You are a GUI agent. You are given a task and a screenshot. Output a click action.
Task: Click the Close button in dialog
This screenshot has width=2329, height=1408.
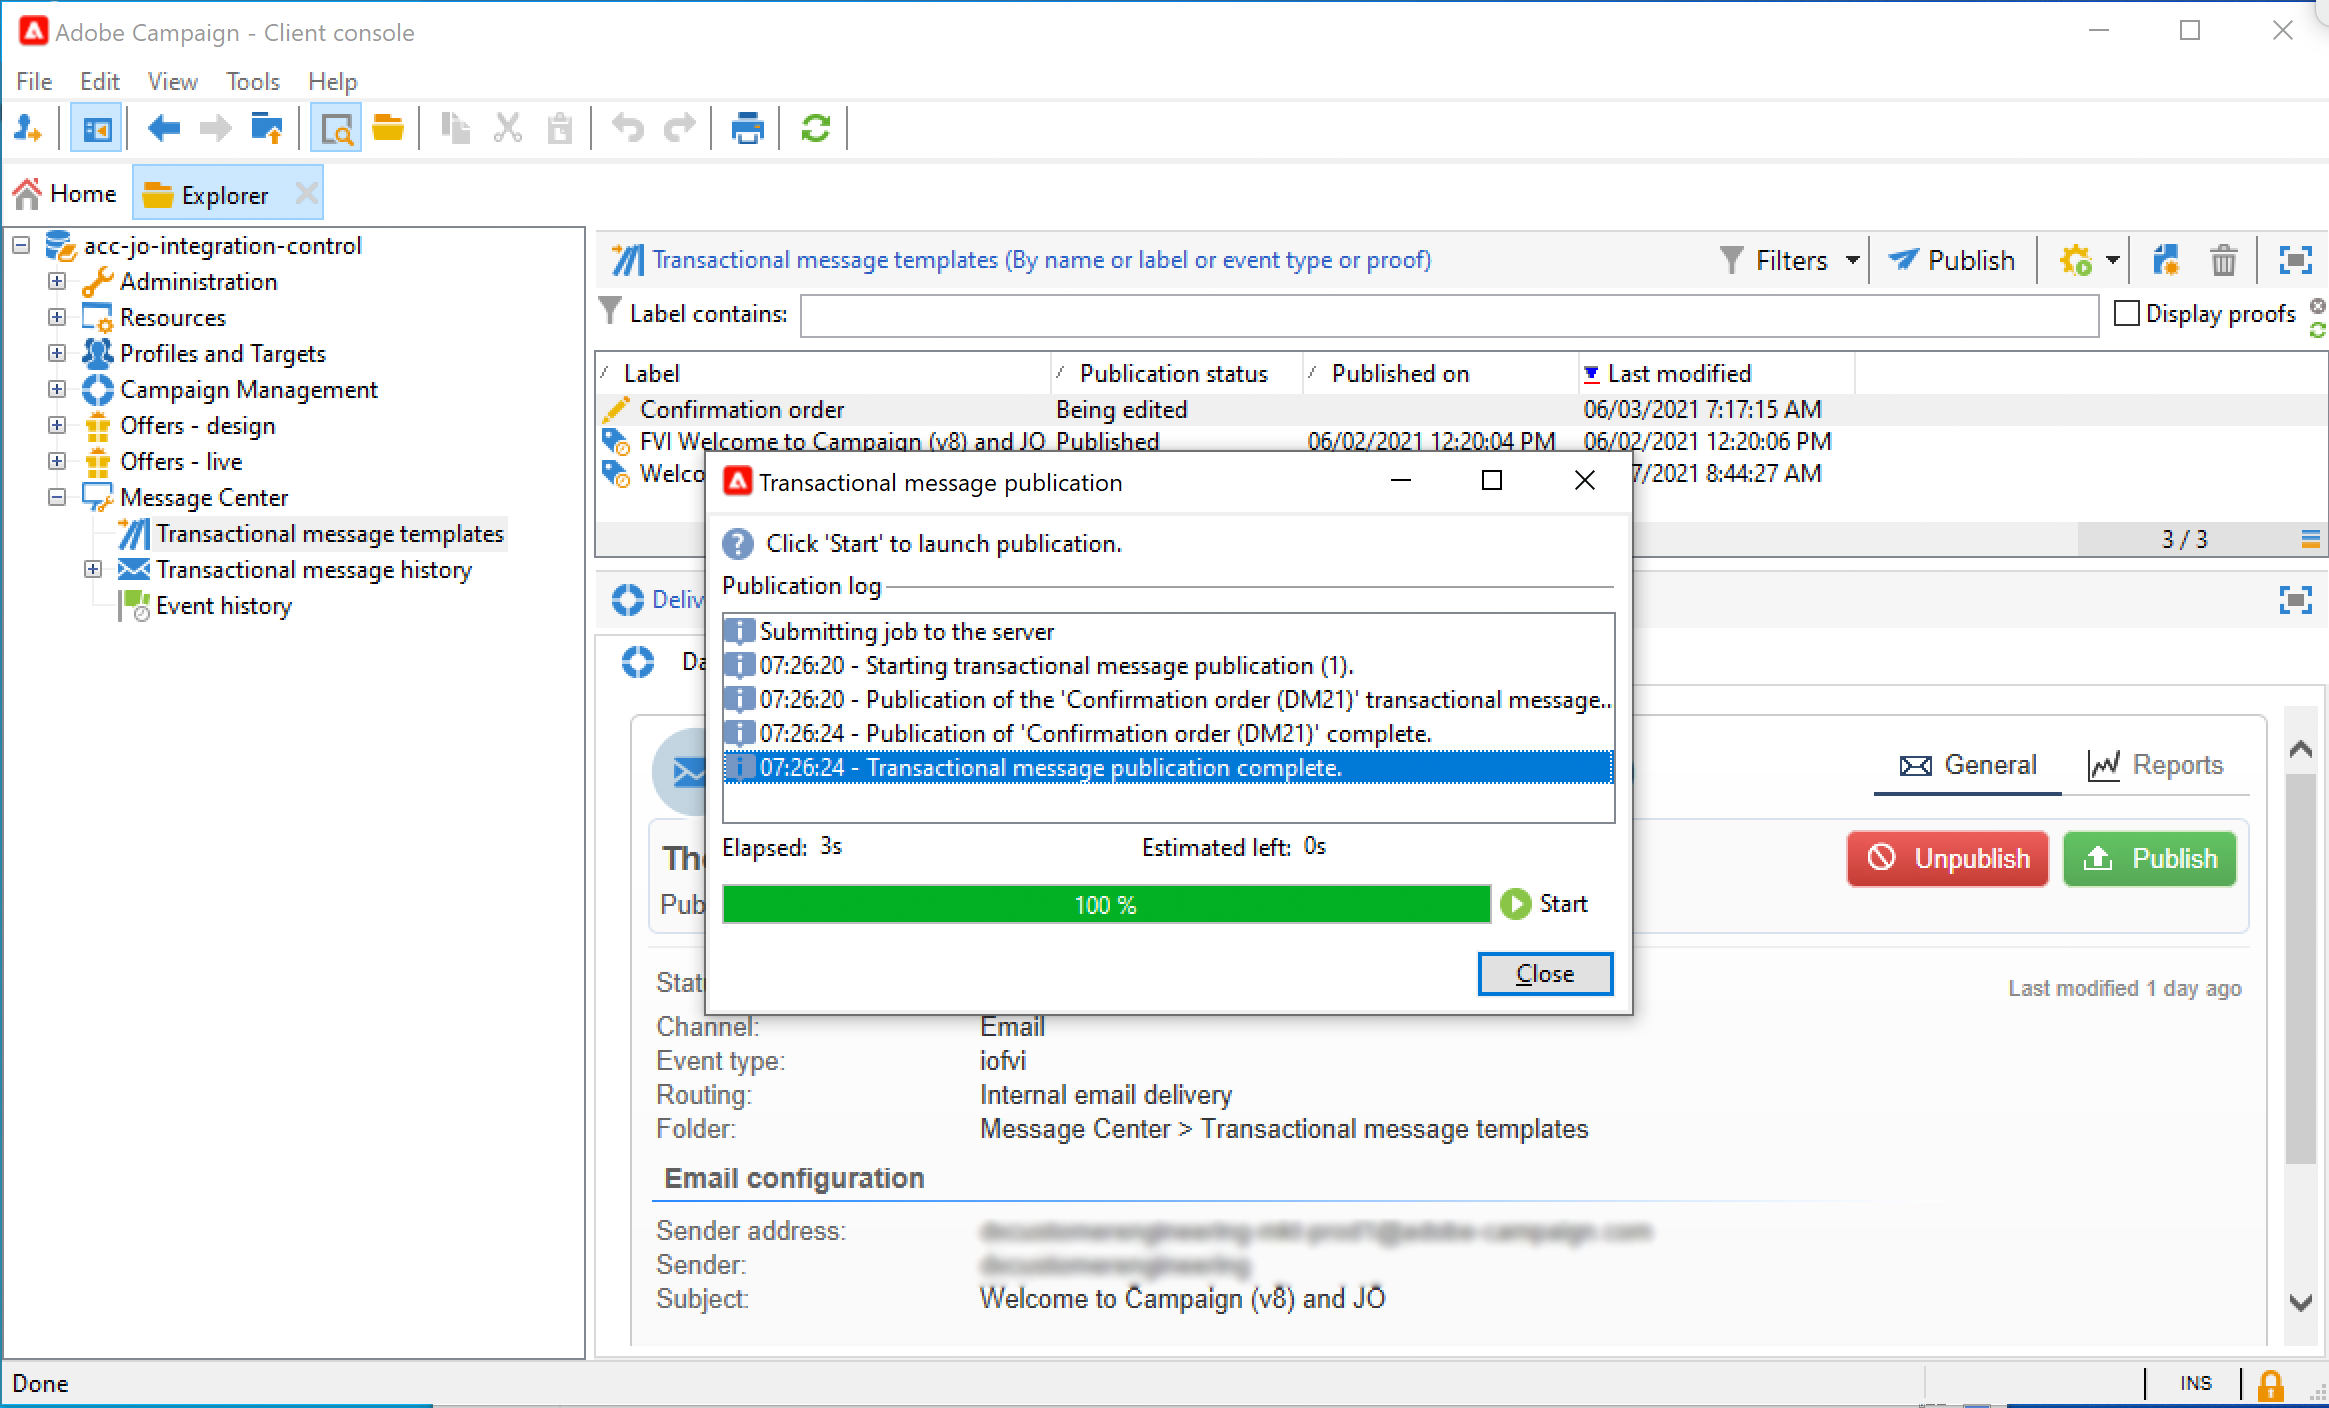tap(1544, 974)
